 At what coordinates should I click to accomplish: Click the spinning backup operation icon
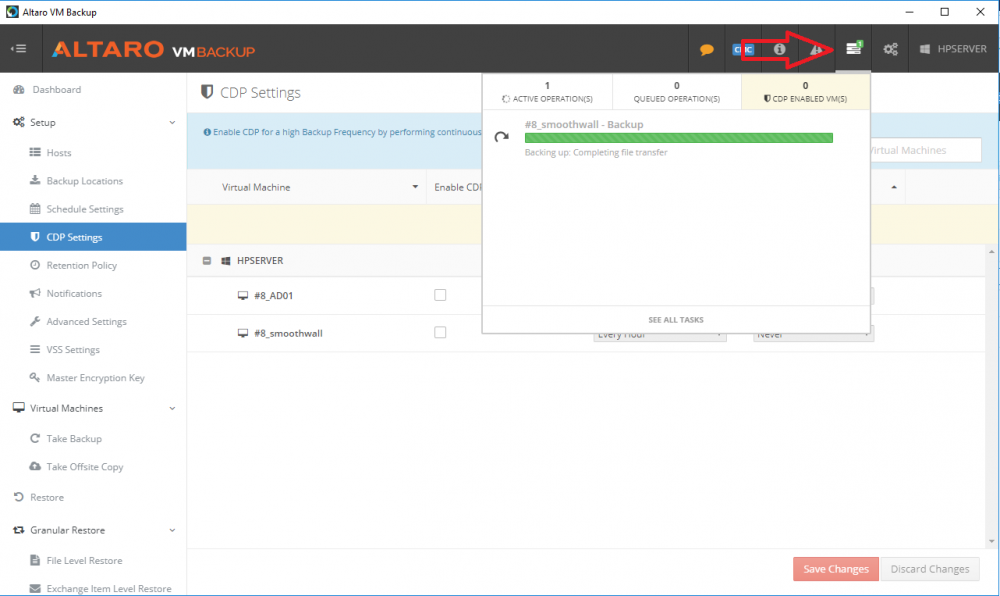pyautogui.click(x=502, y=136)
